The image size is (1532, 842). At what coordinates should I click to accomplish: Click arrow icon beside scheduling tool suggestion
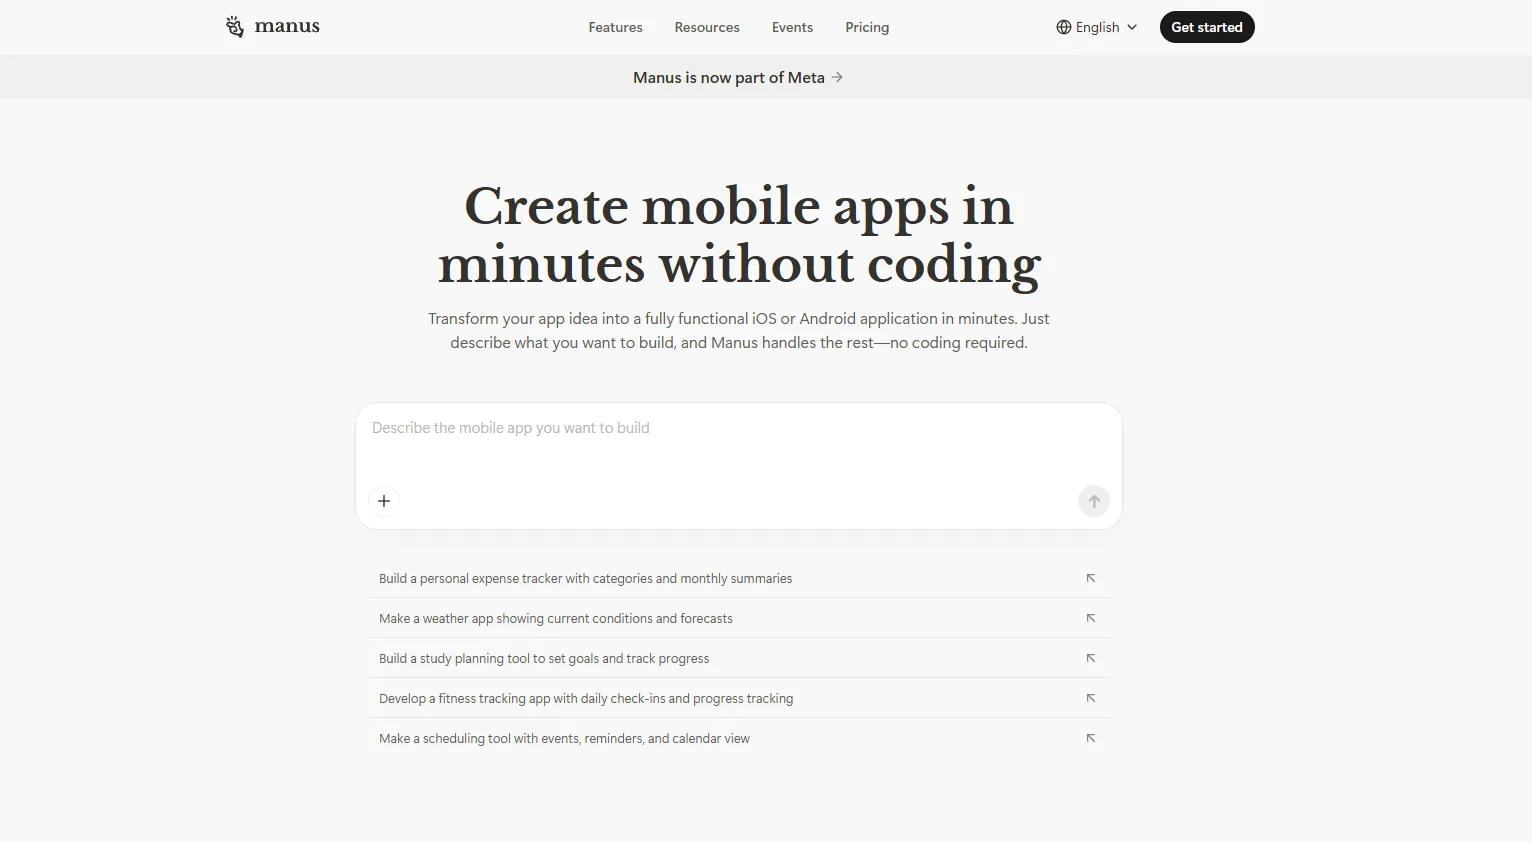[x=1090, y=738]
